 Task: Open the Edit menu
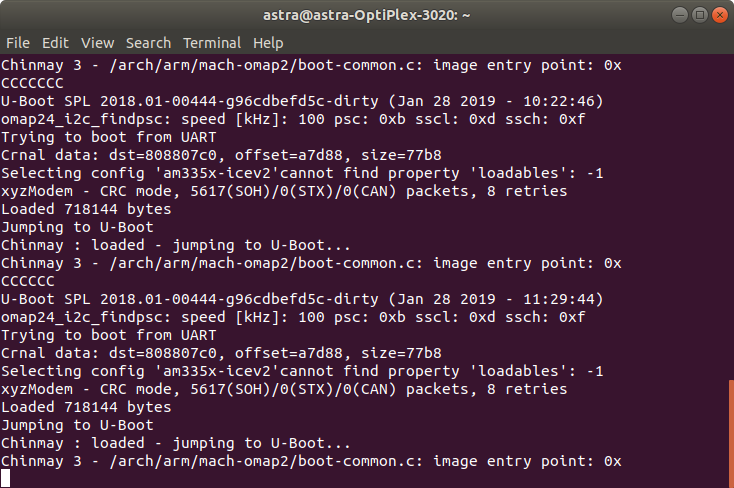pyautogui.click(x=55, y=43)
